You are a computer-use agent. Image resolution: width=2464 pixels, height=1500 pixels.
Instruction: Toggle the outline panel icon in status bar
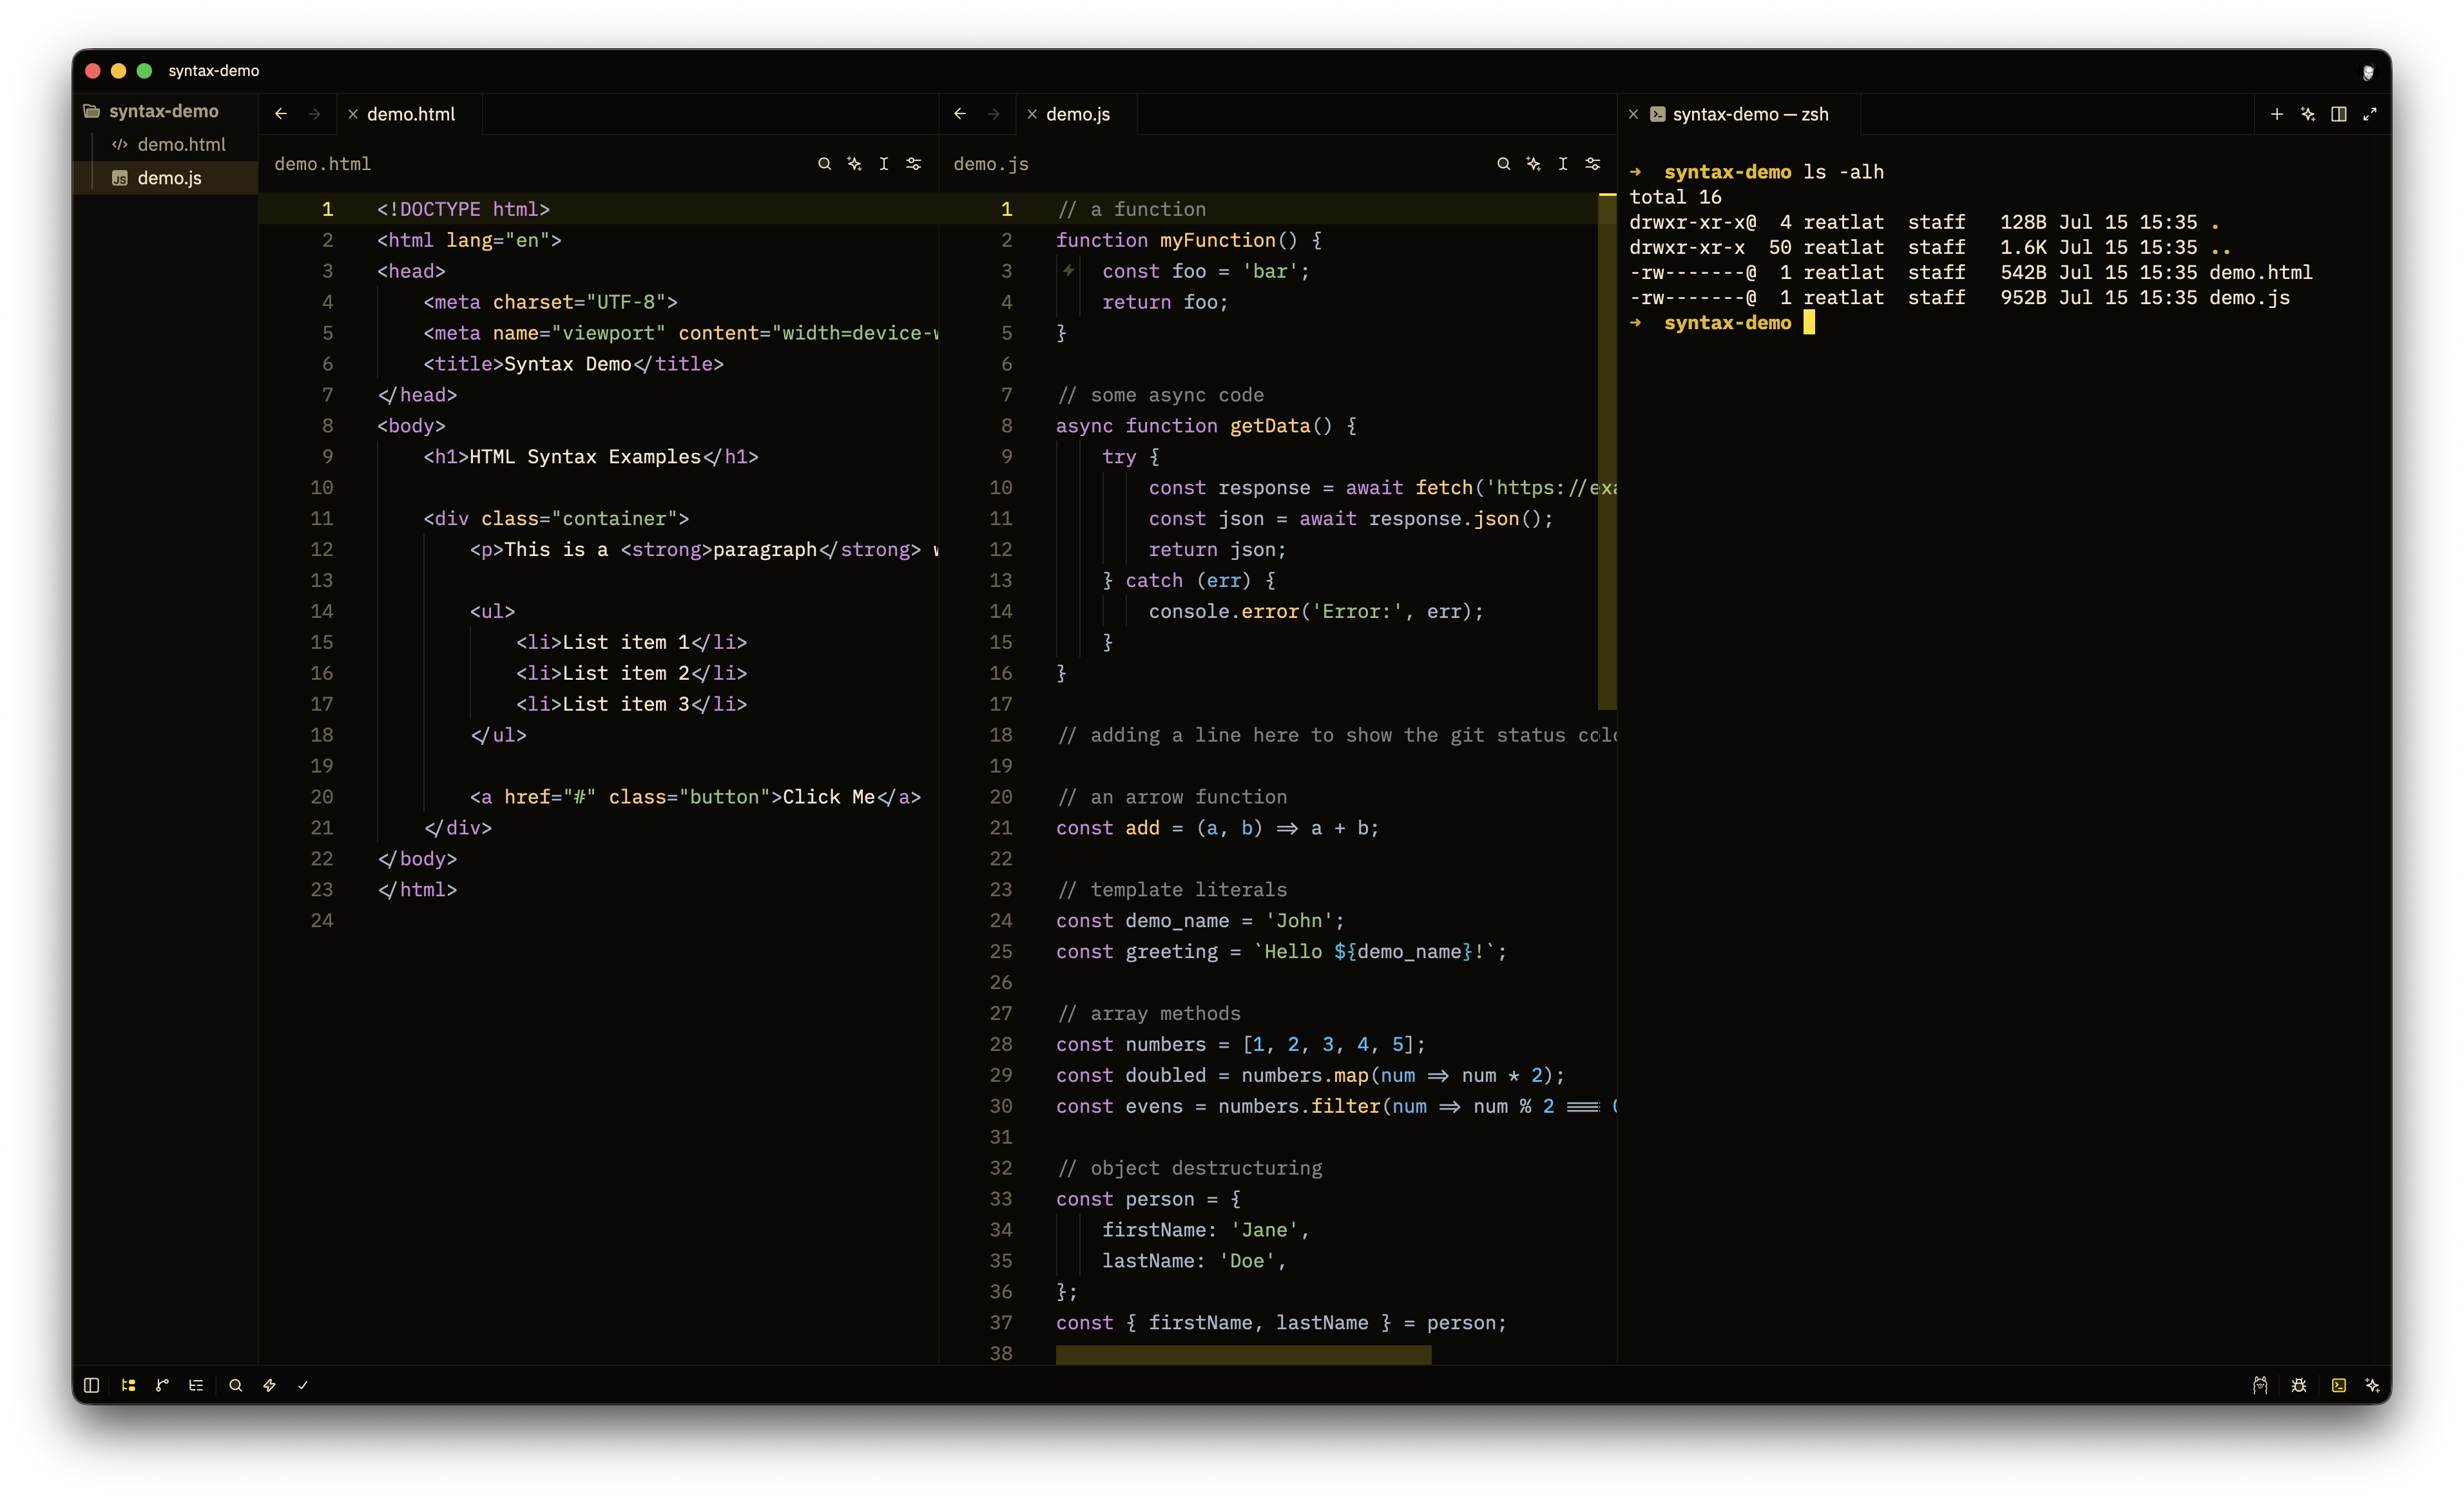pos(196,1385)
